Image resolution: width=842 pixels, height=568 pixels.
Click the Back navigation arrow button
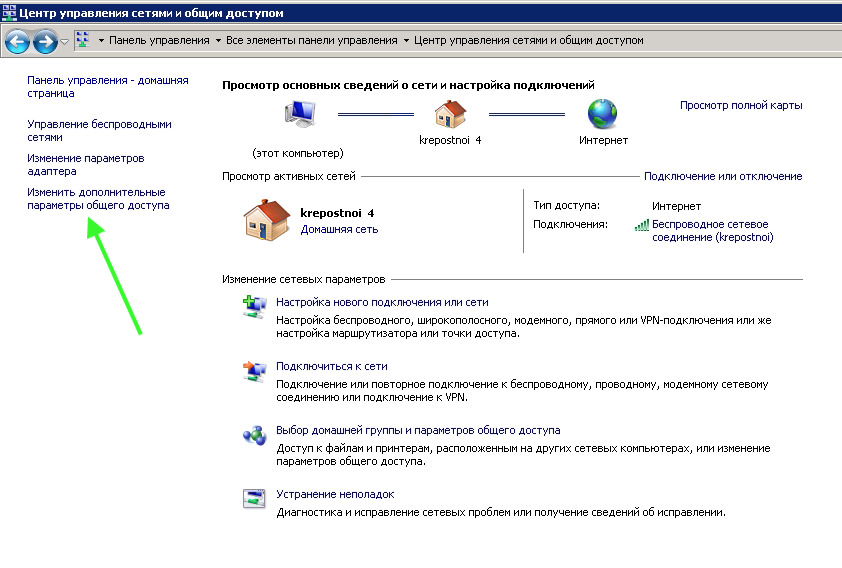coord(17,41)
